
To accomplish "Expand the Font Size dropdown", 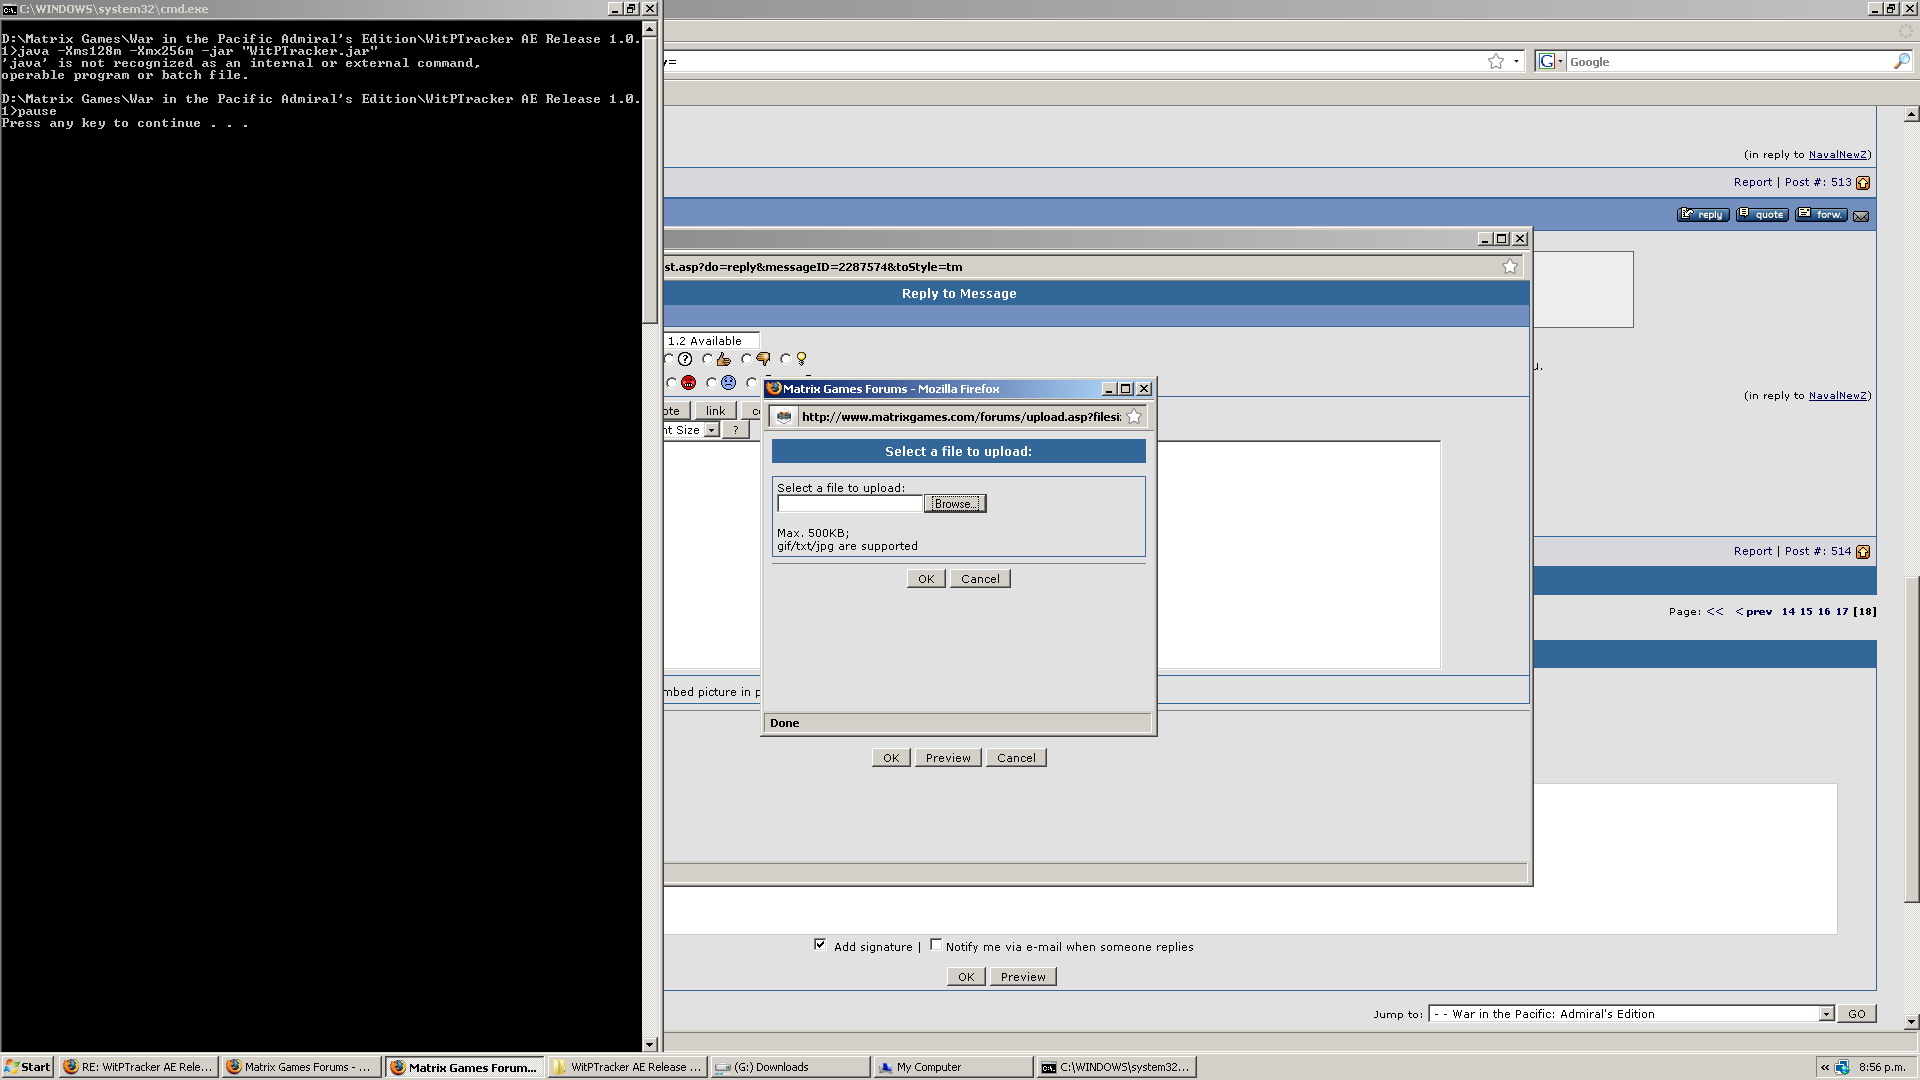I will pyautogui.click(x=711, y=430).
